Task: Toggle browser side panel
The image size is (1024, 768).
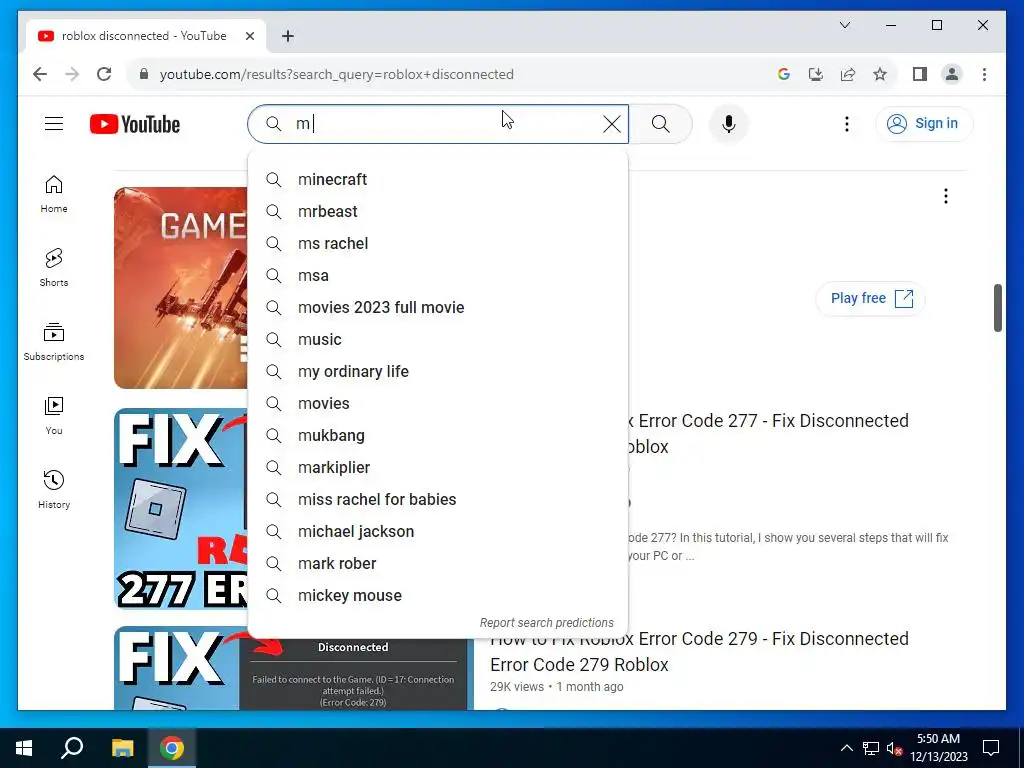Action: (920, 74)
